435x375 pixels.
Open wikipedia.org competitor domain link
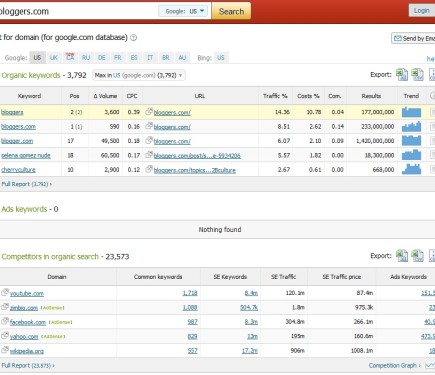coord(27,351)
